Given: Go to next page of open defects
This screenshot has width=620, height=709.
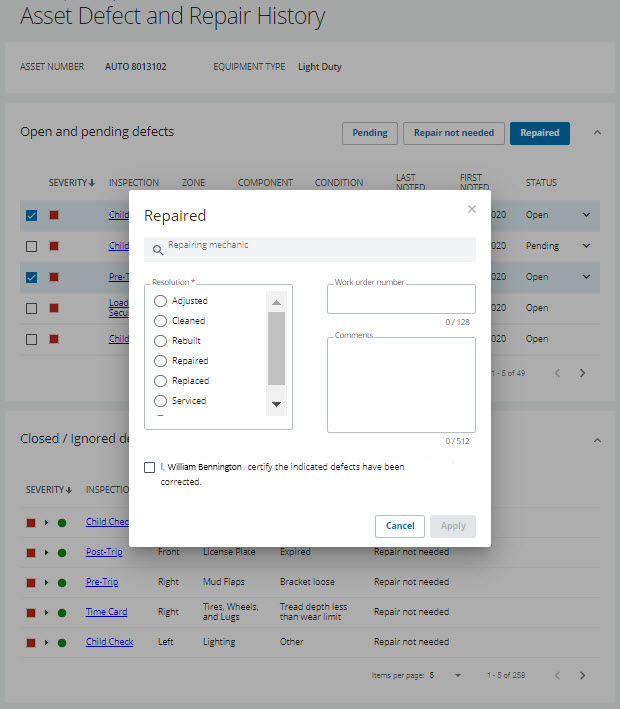Looking at the screenshot, I should 582,373.
